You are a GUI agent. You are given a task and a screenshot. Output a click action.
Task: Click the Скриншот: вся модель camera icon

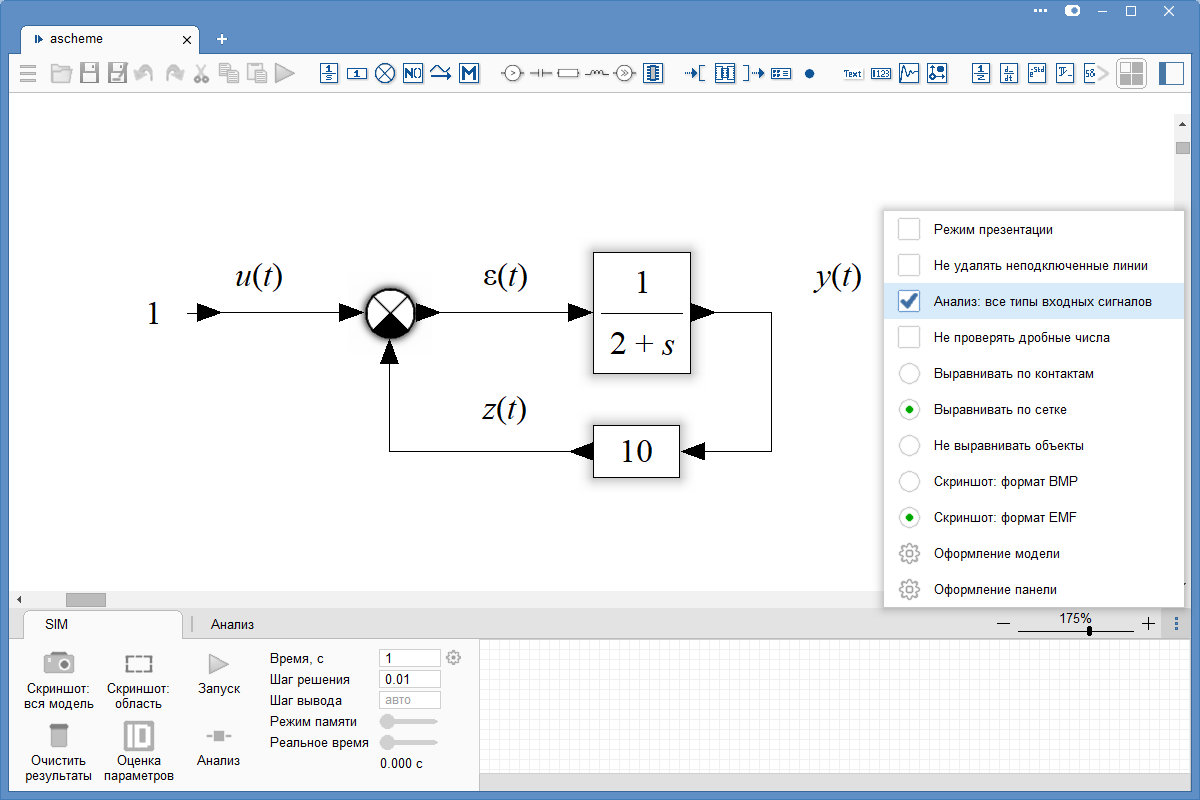pos(59,663)
